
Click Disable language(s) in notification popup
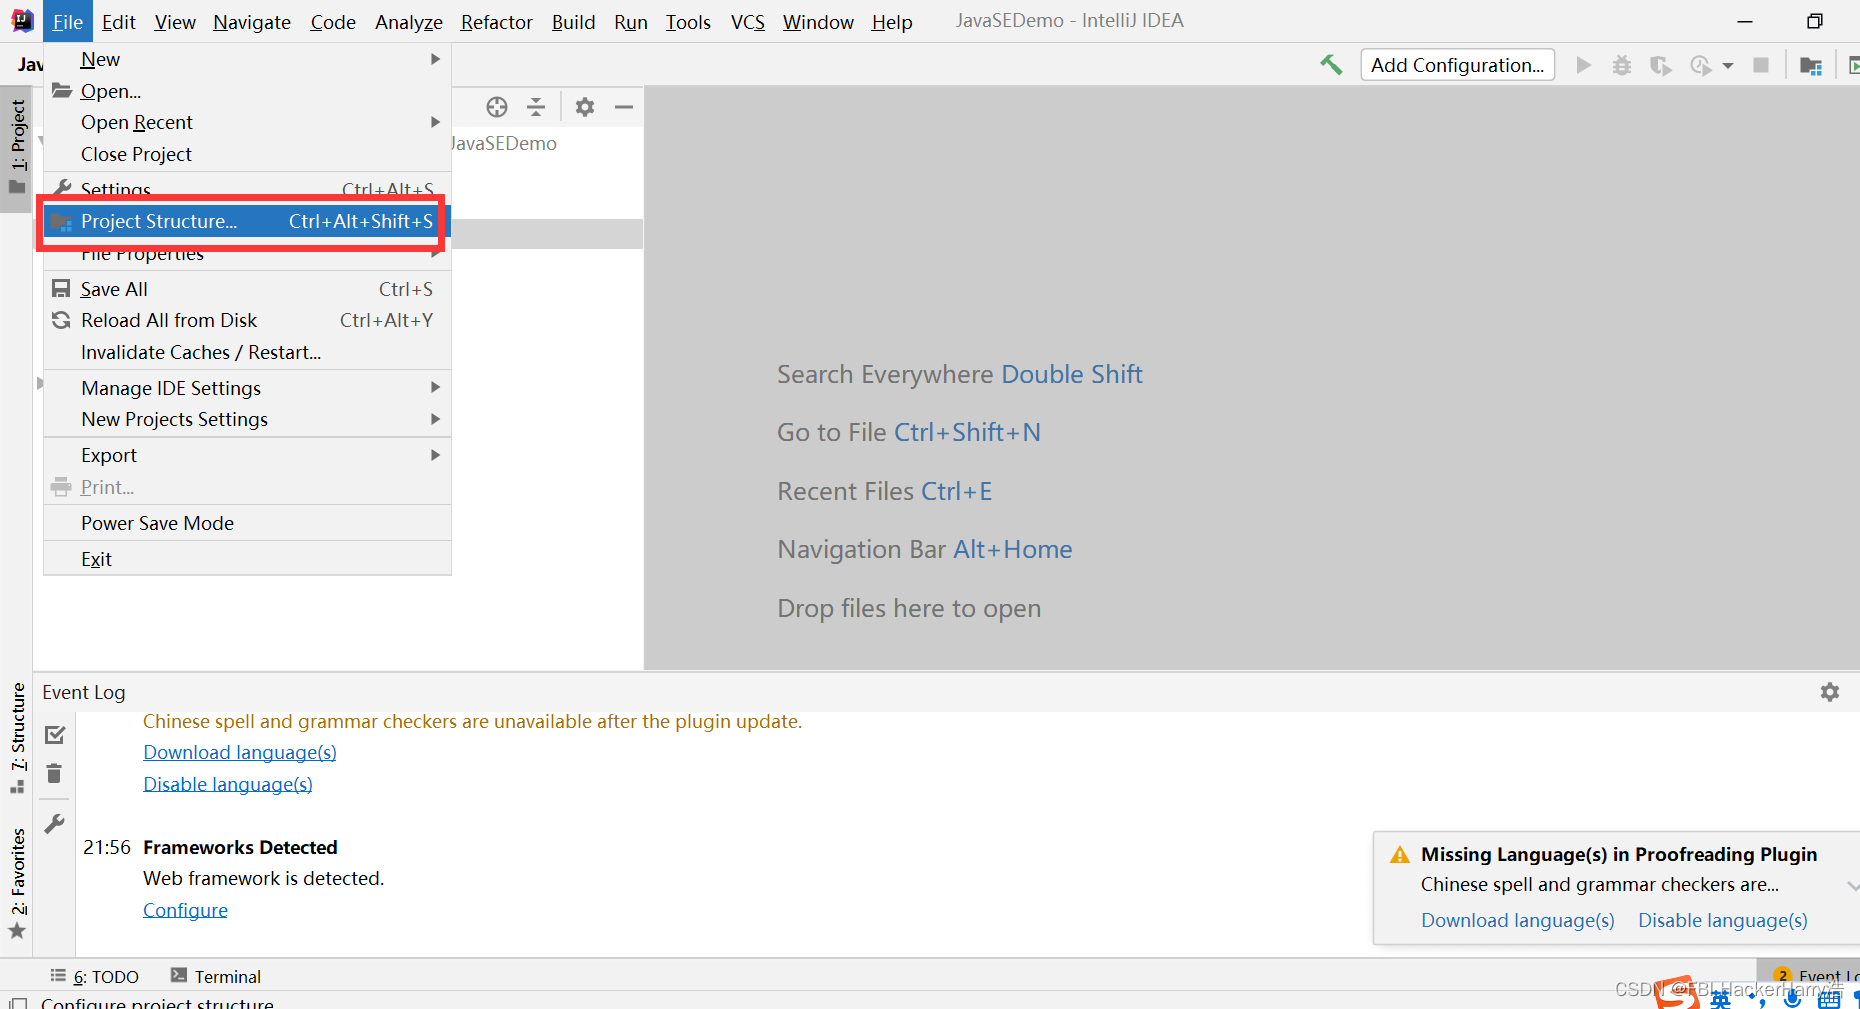1722,920
